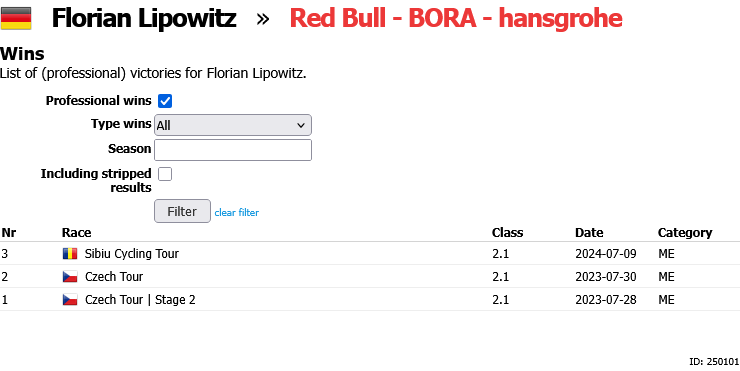Enable the Including stripped results checkbox
This screenshot has width=740, height=371.
click(x=165, y=174)
